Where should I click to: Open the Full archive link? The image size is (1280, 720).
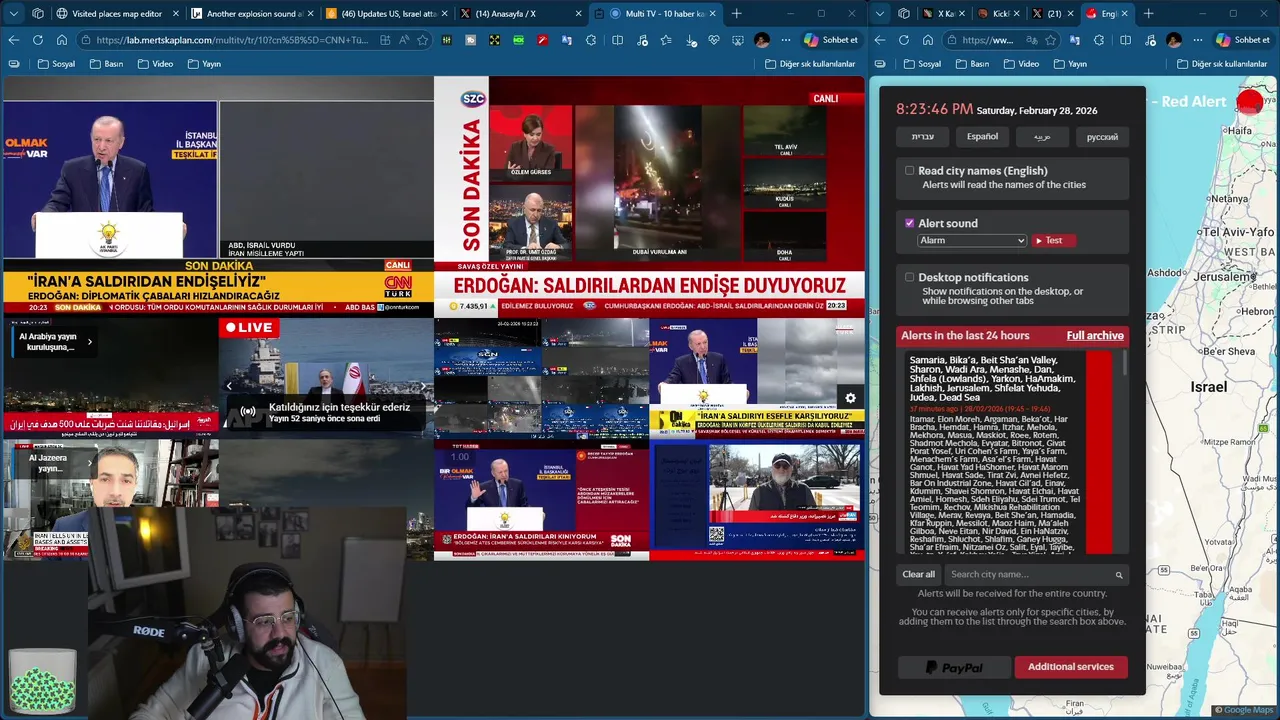tap(1095, 336)
